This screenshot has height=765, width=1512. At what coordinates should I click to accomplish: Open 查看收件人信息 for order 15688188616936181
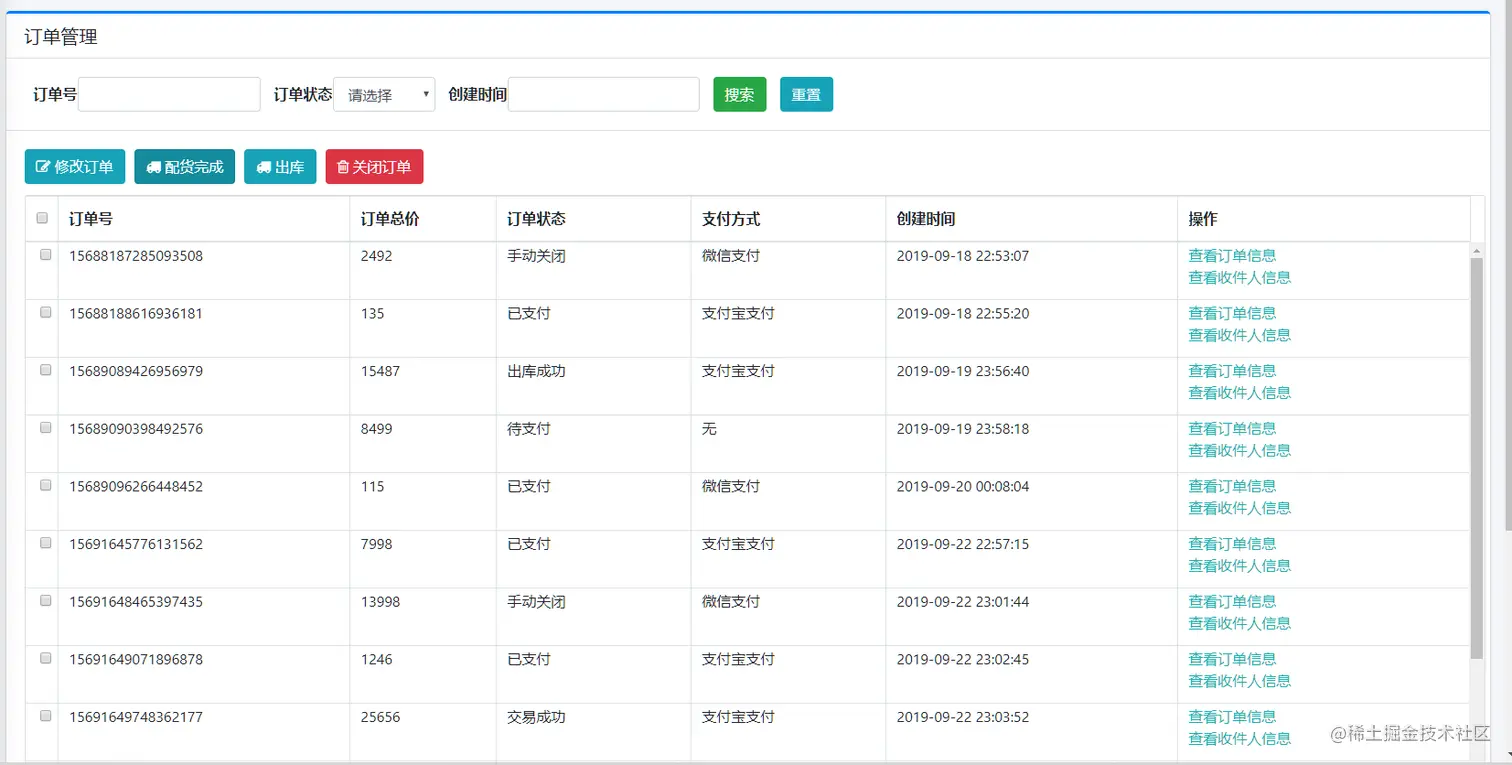[1239, 335]
